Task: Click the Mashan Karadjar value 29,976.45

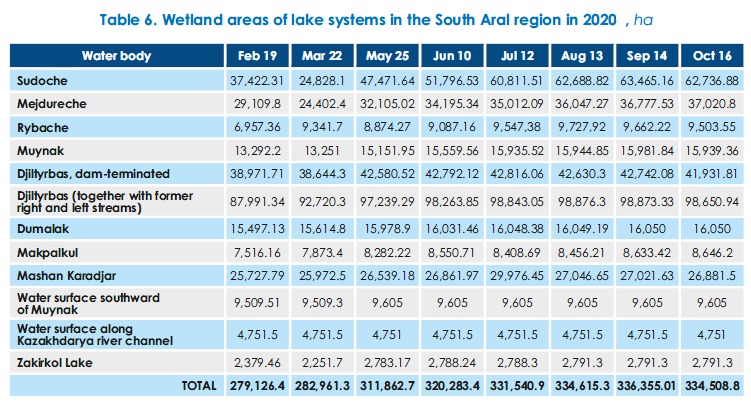Action: click(516, 274)
